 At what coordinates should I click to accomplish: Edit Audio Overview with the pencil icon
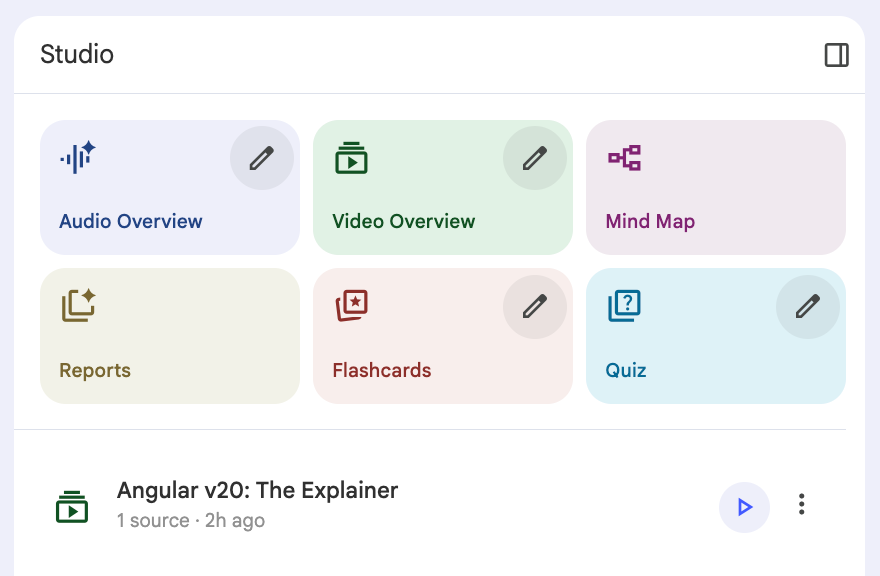262,157
